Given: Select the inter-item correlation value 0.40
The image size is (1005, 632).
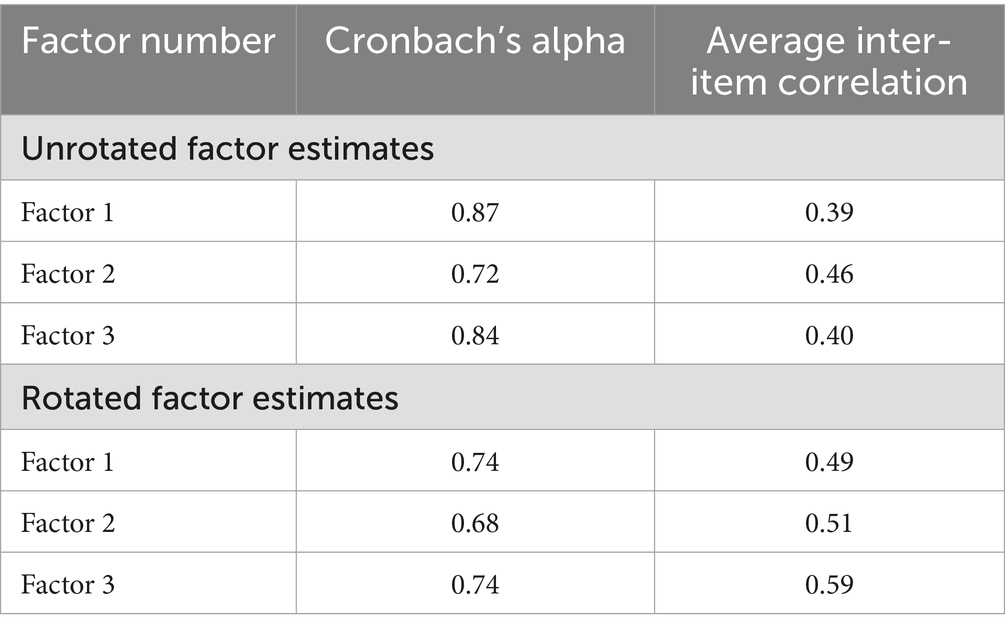Looking at the screenshot, I should click(x=829, y=335).
